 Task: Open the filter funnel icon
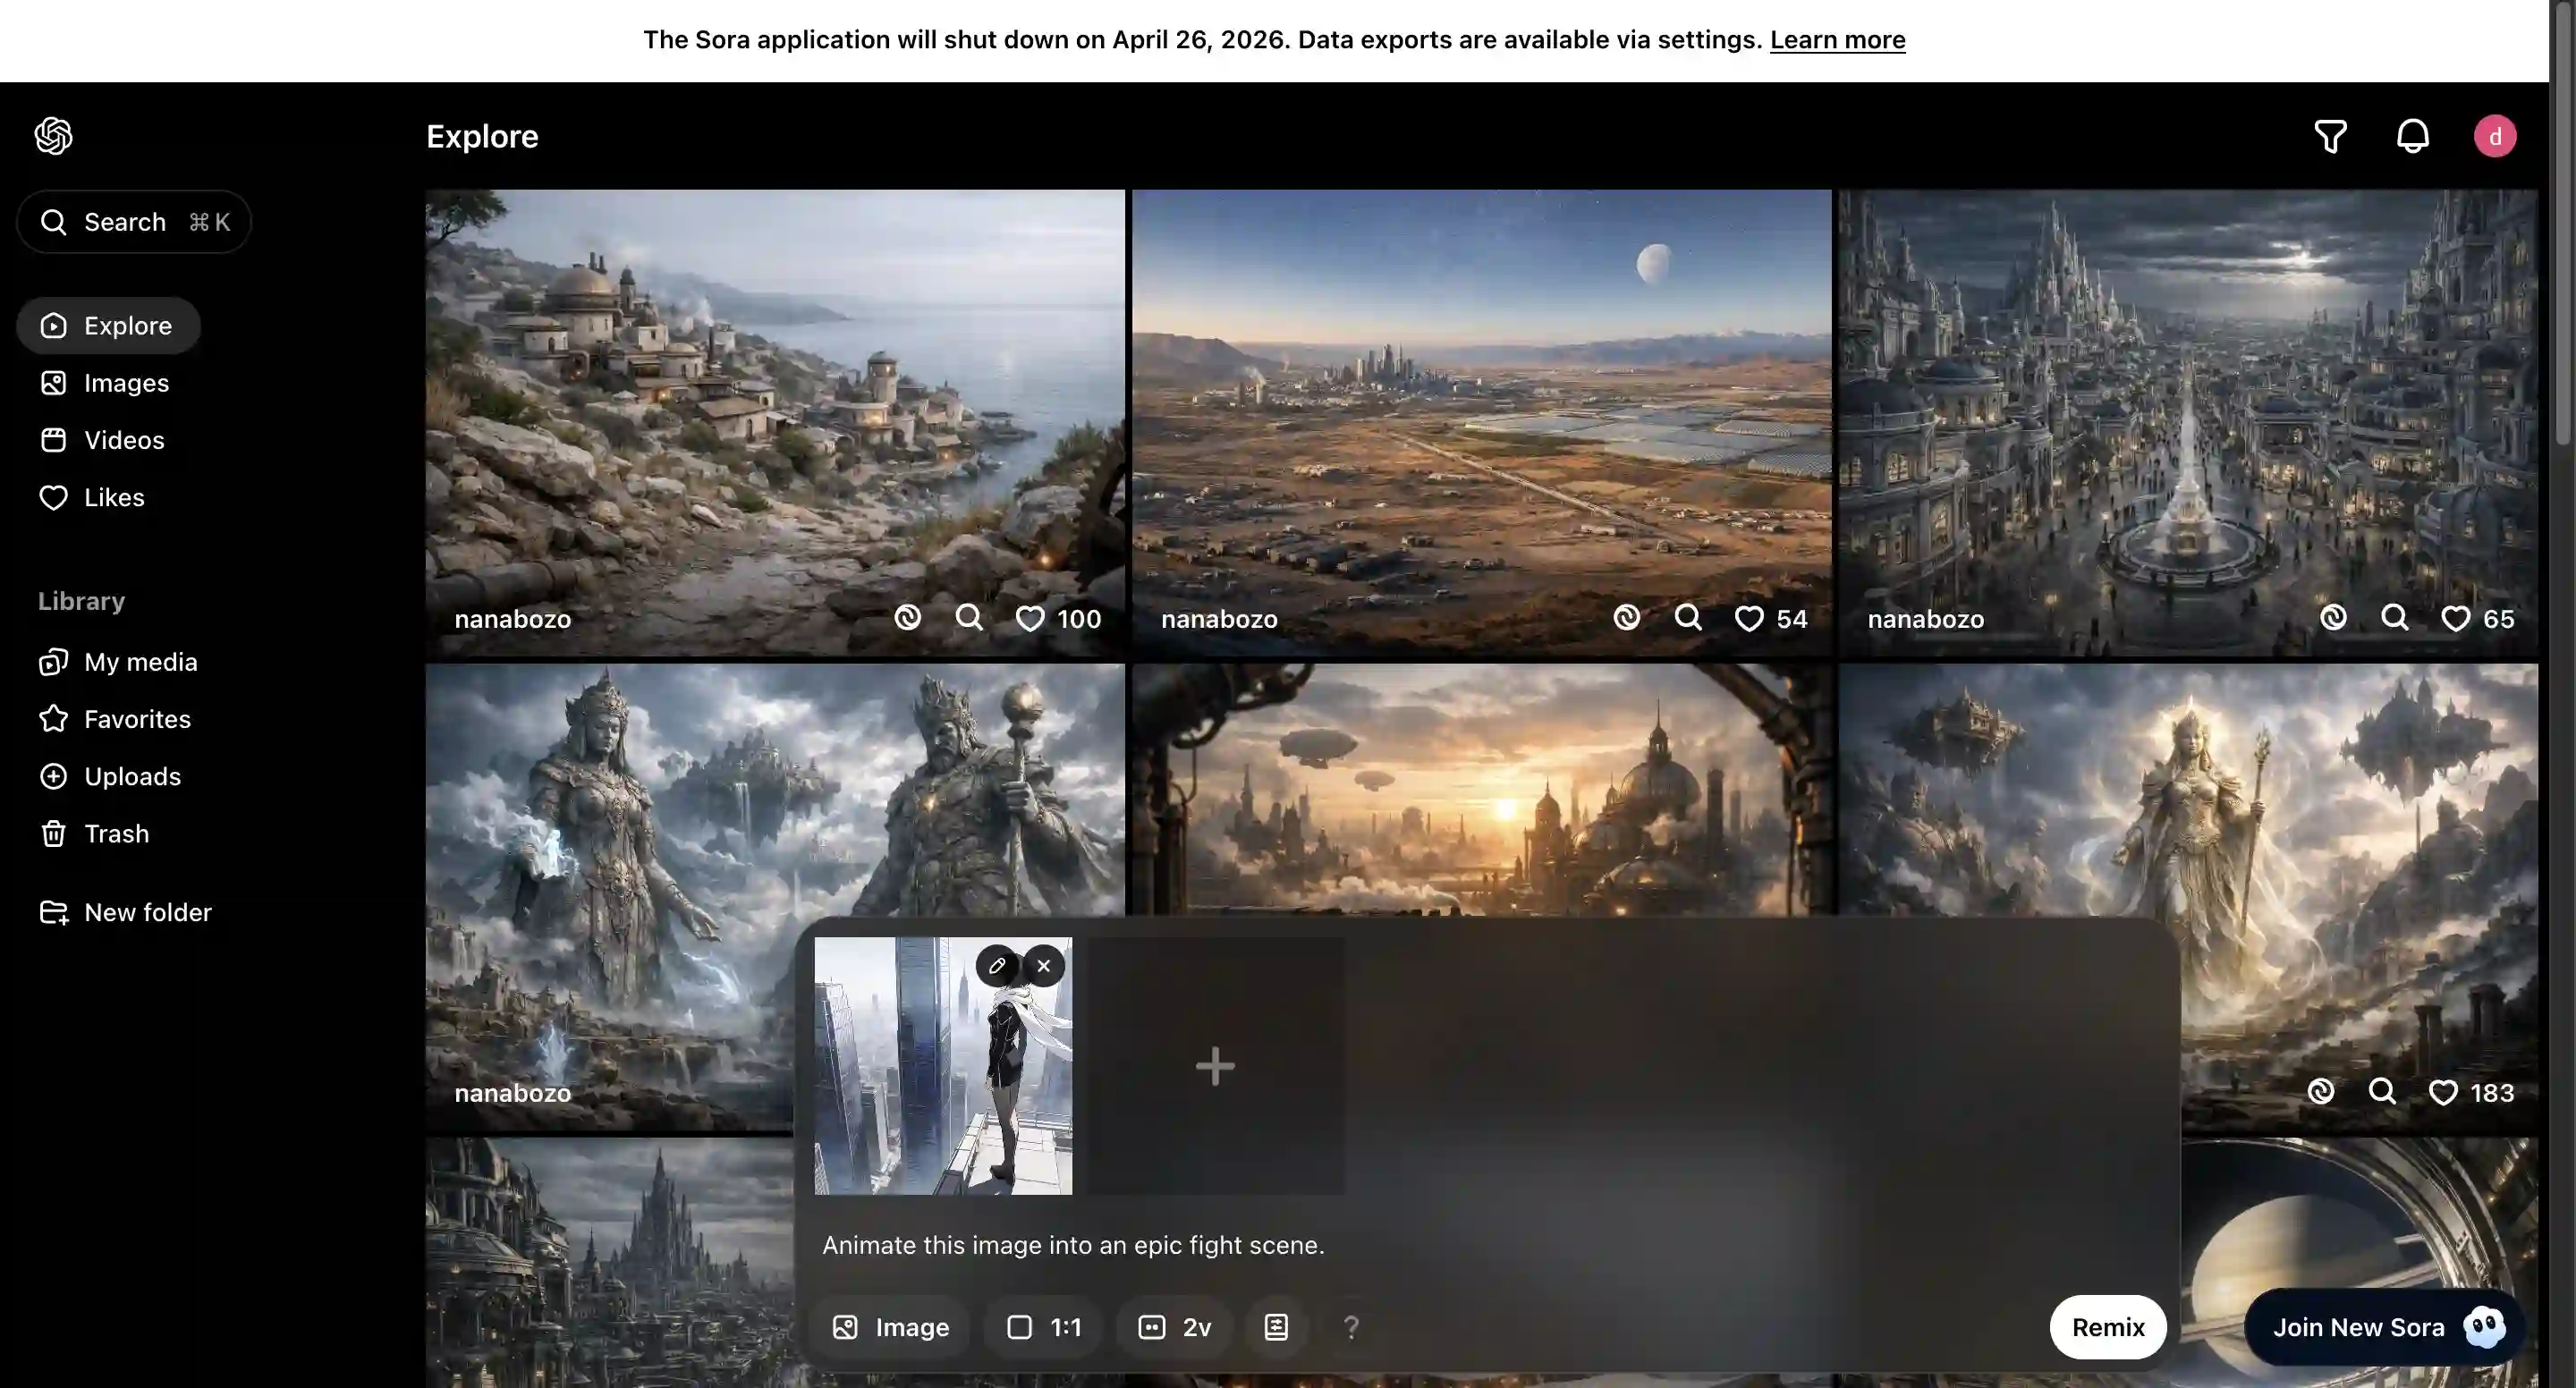pos(2330,136)
